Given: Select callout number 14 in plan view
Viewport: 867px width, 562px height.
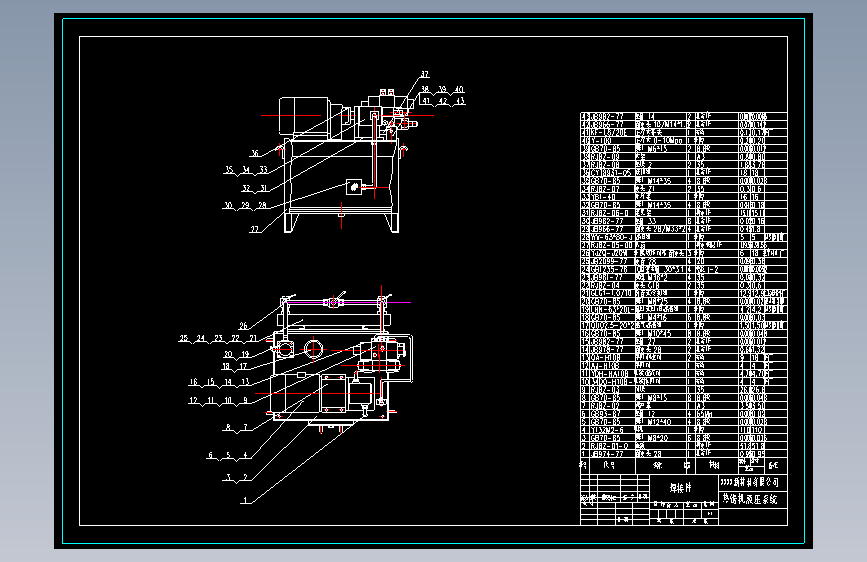Looking at the screenshot, I should [228, 382].
